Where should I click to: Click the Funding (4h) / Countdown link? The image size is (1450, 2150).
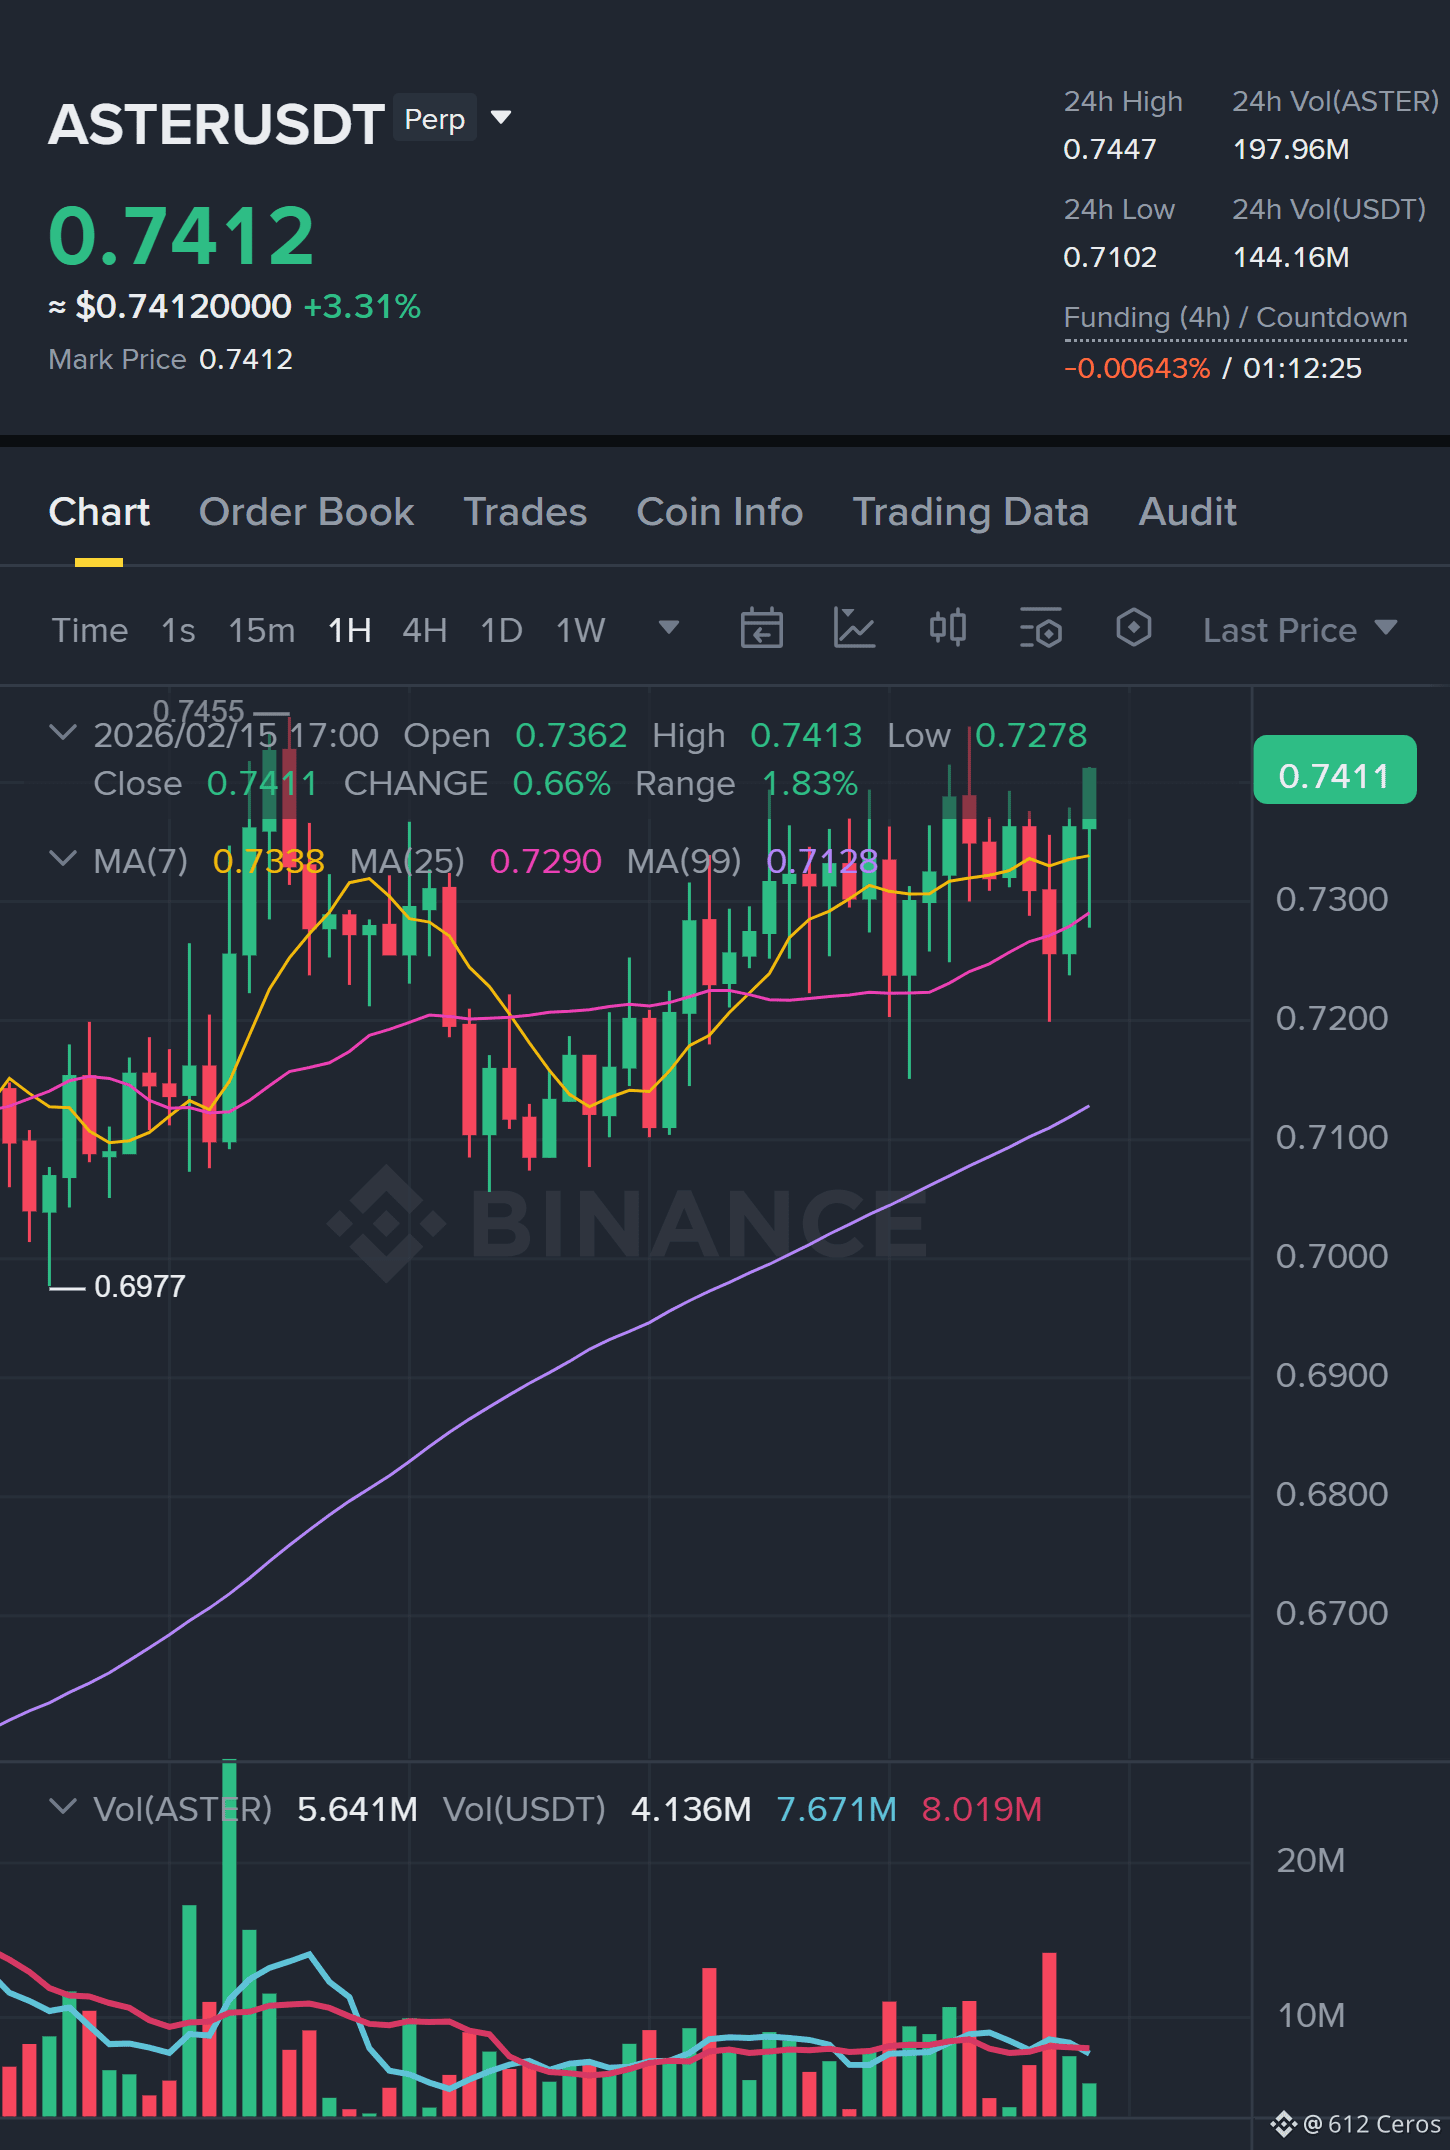[1235, 318]
